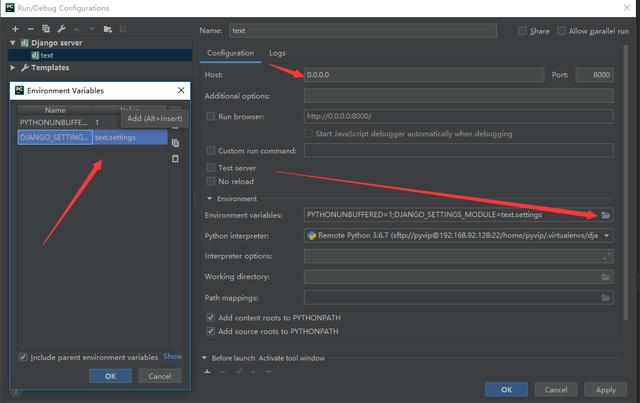
Task: Show parent environment variables link
Action: pos(173,356)
